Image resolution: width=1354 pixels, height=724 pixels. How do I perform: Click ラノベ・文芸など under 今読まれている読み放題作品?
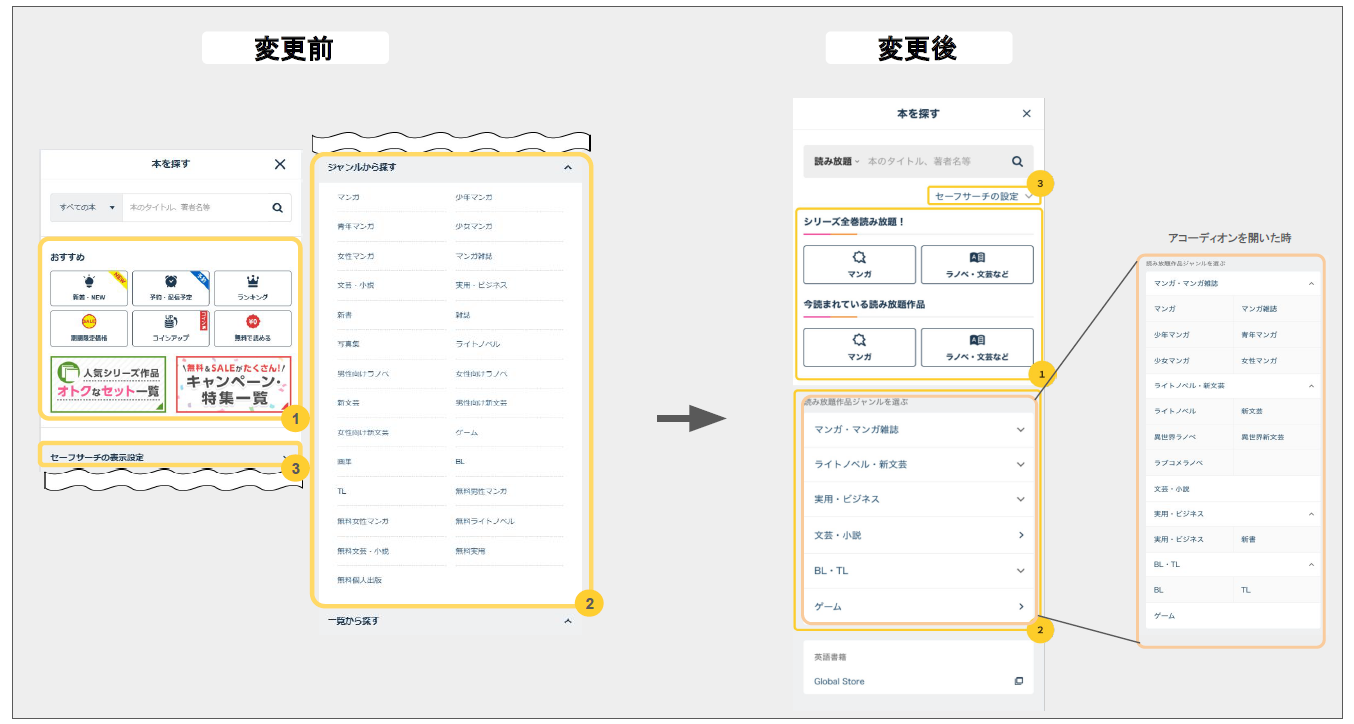[x=977, y=347]
